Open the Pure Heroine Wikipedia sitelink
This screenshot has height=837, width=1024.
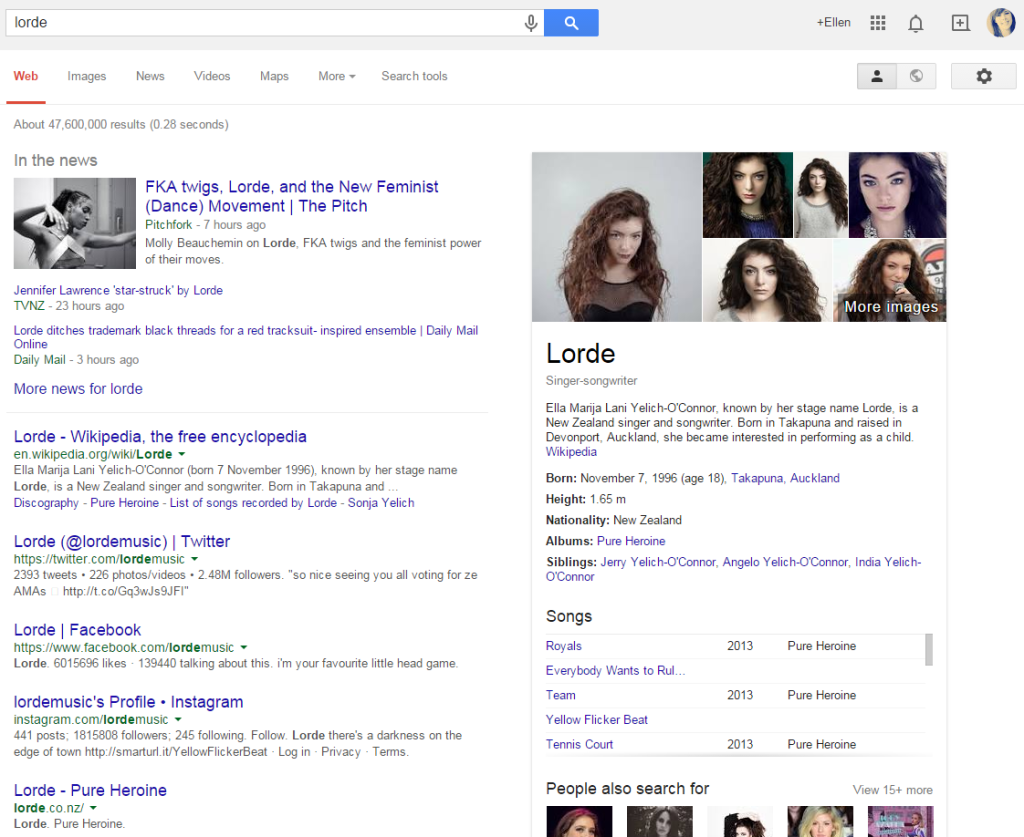point(124,503)
